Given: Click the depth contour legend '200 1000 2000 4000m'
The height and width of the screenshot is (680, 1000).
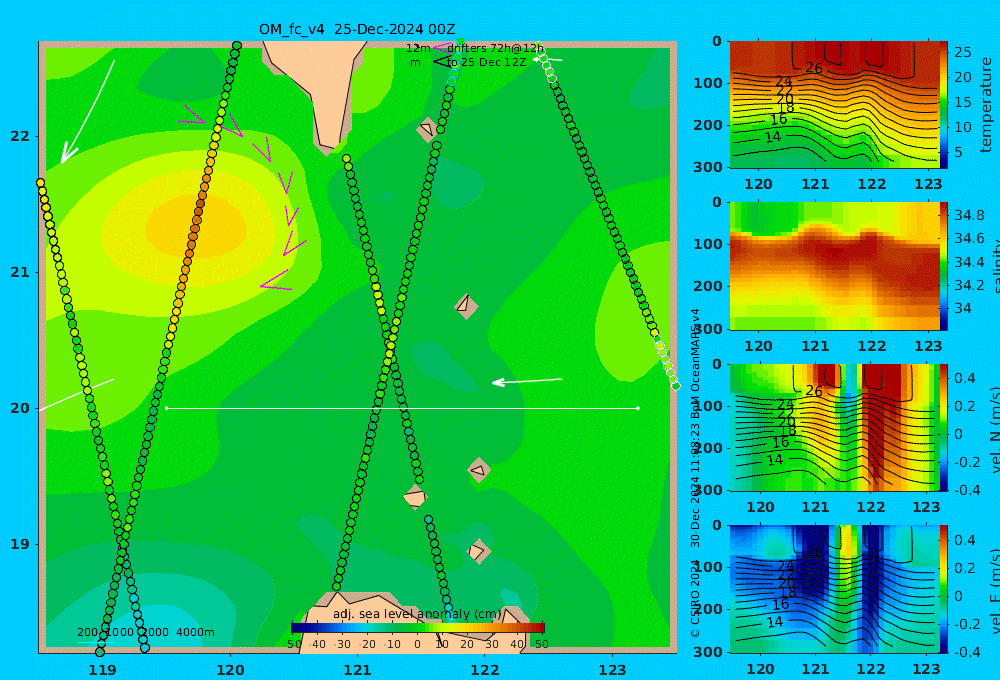Looking at the screenshot, I should (145, 632).
